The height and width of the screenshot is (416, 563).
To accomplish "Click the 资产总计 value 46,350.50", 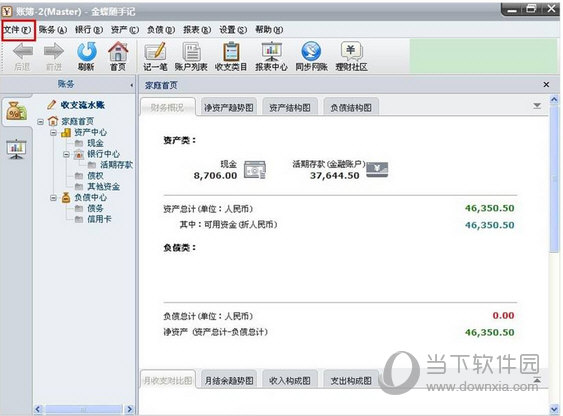I will tap(490, 208).
